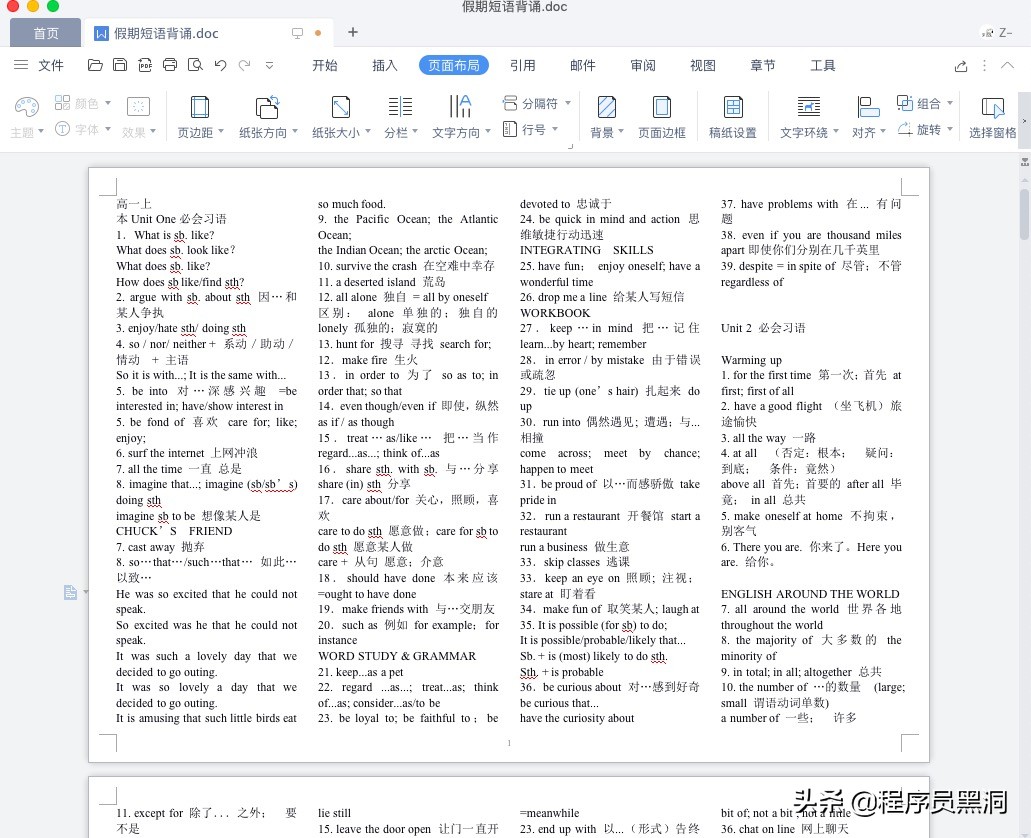1031x838 pixels.
Task: Open the 颜色 theme colors picker
Action: pyautogui.click(x=80, y=101)
